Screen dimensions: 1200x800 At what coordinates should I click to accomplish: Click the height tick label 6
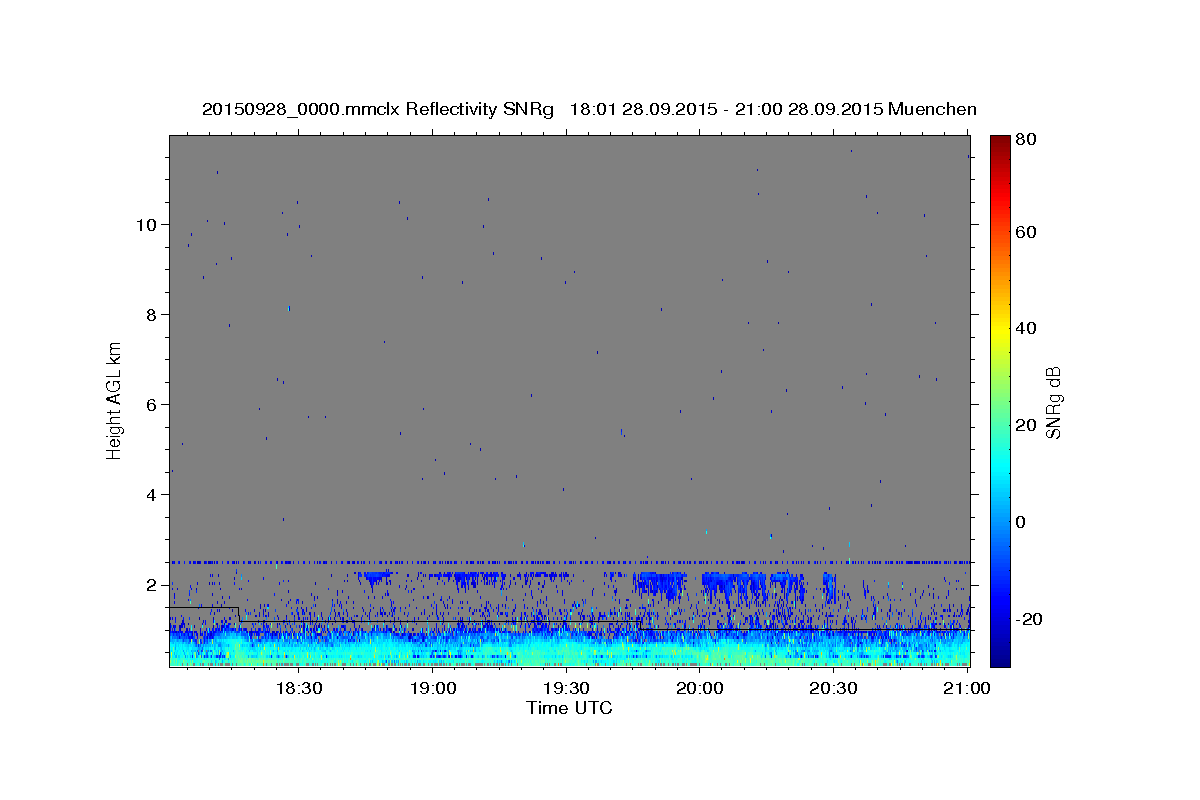pos(152,405)
